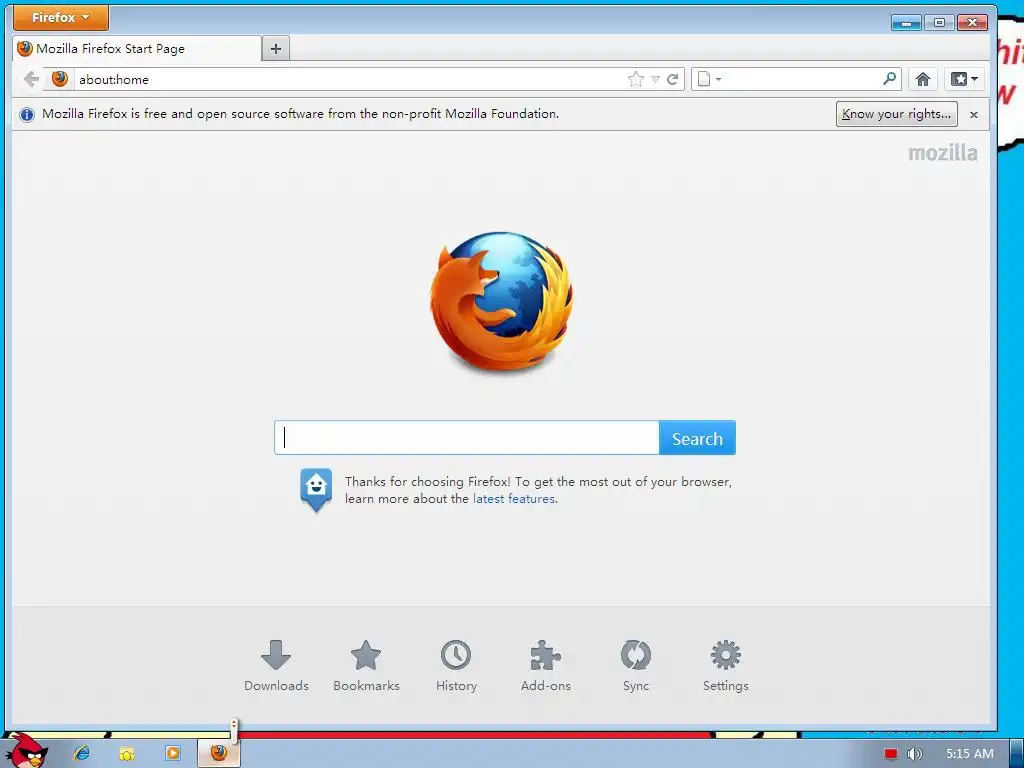1024x768 pixels.
Task: Click the about:home address bar field
Action: (349, 80)
